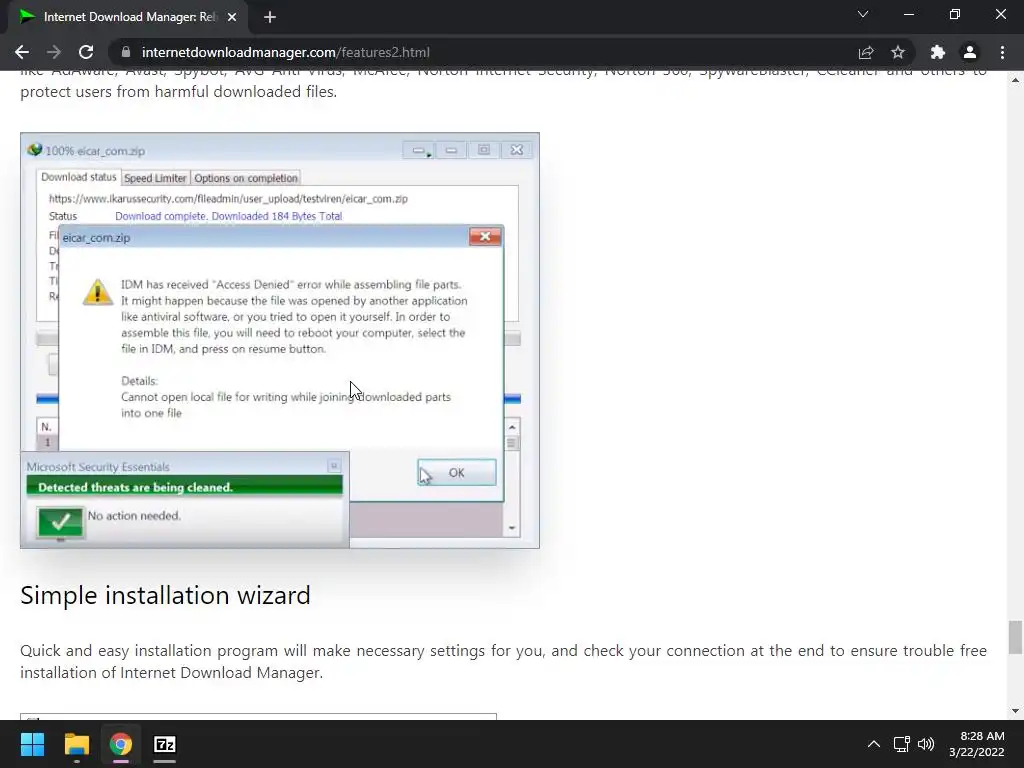1024x768 pixels.
Task: Click scrollbar down arrow
Action: click(x=1015, y=711)
